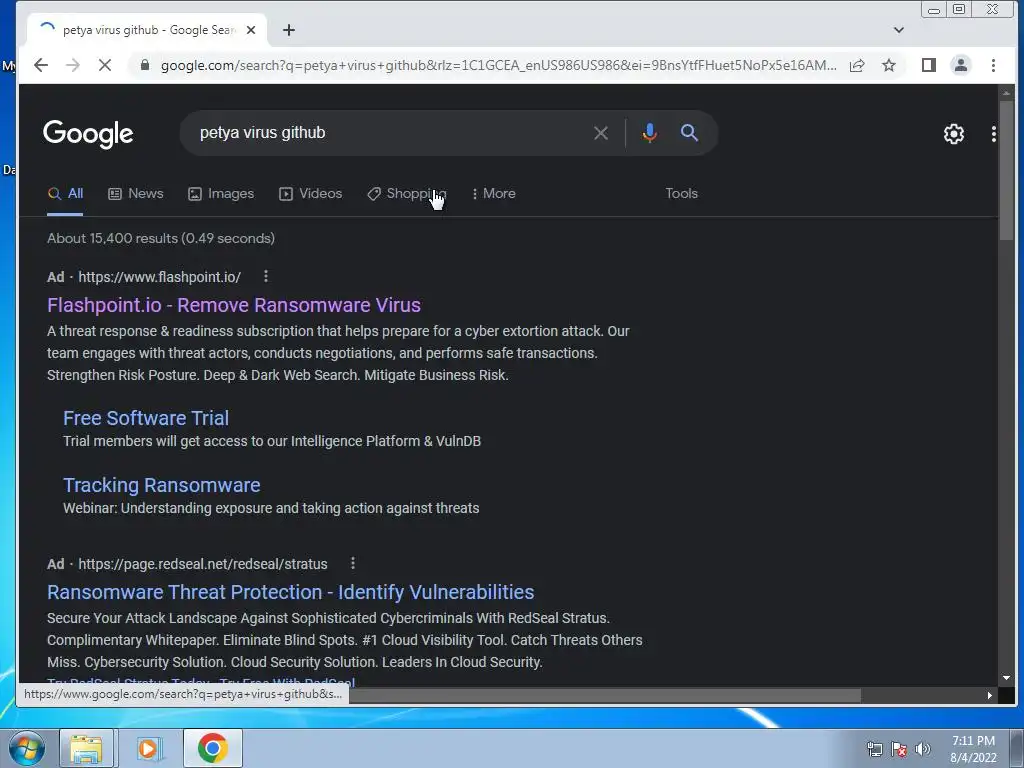Screen dimensions: 1024x768
Task: Open the Chrome profile avatar
Action: click(961, 65)
